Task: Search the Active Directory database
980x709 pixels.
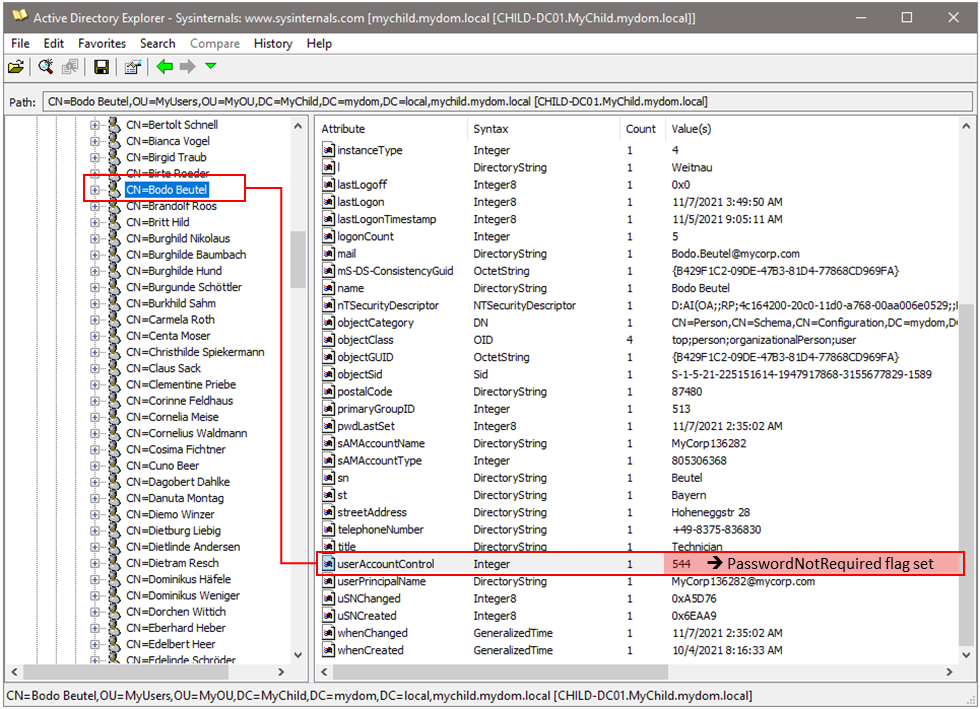Action: coord(45,66)
